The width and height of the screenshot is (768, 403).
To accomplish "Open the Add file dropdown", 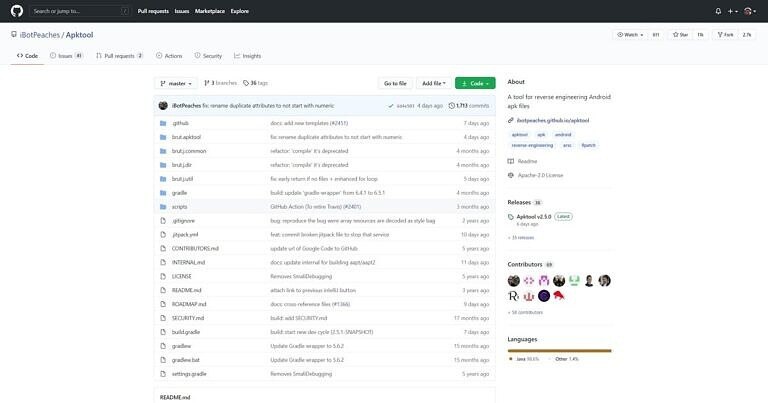I will (x=434, y=83).
